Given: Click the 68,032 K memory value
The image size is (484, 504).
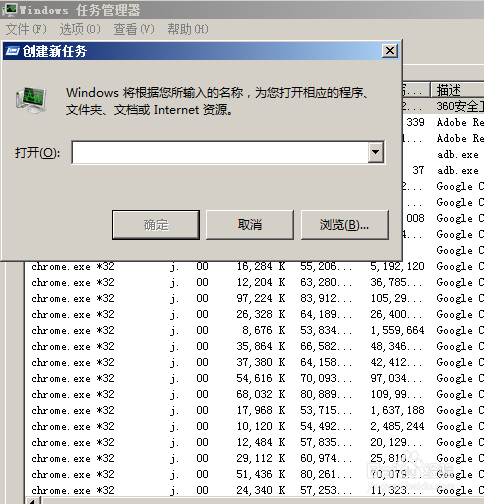Looking at the screenshot, I should (x=261, y=394).
